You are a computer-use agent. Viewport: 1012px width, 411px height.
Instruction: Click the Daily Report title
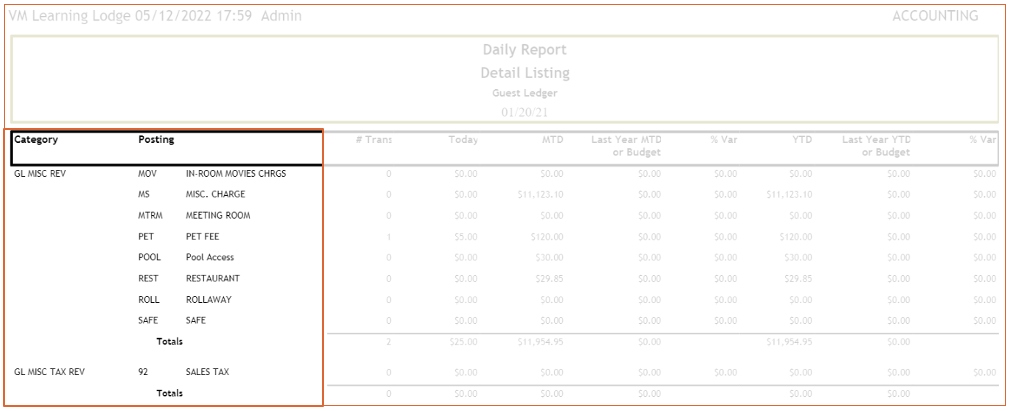[x=524, y=50]
